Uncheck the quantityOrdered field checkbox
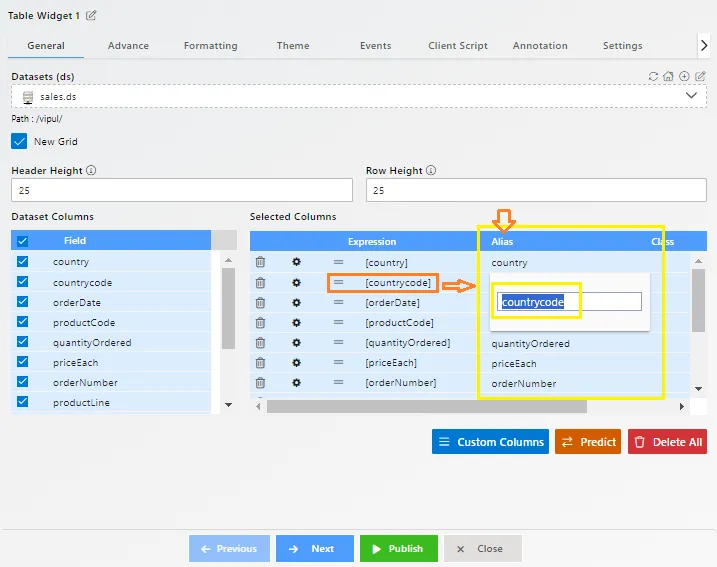This screenshot has width=717, height=567. pos(22,342)
